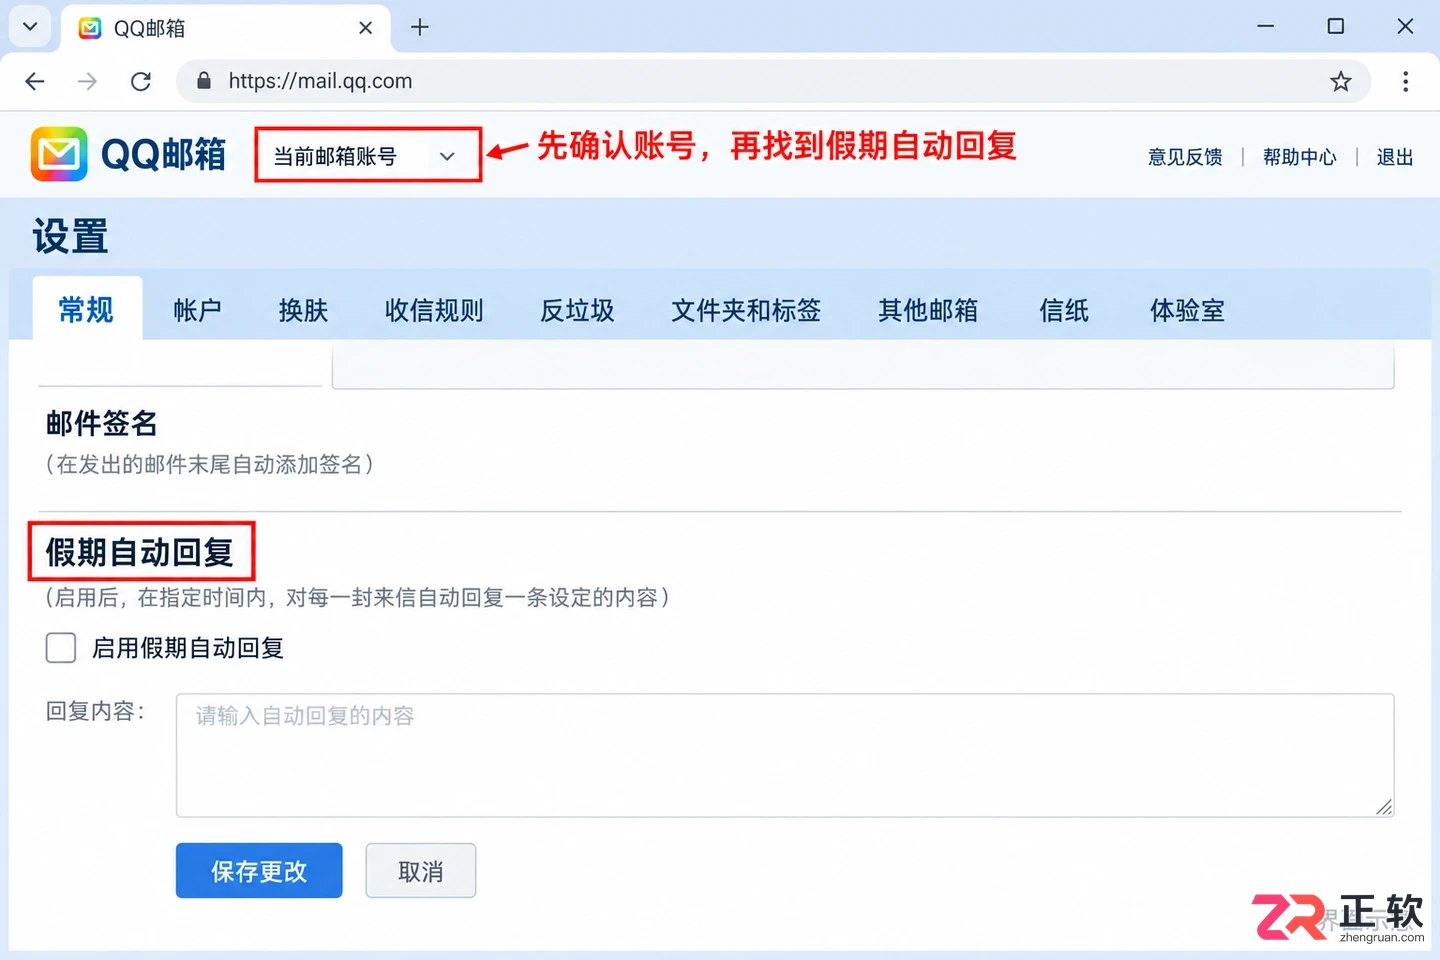The height and width of the screenshot is (960, 1440).
Task: Open the 体验室 tab
Action: pos(1187,310)
